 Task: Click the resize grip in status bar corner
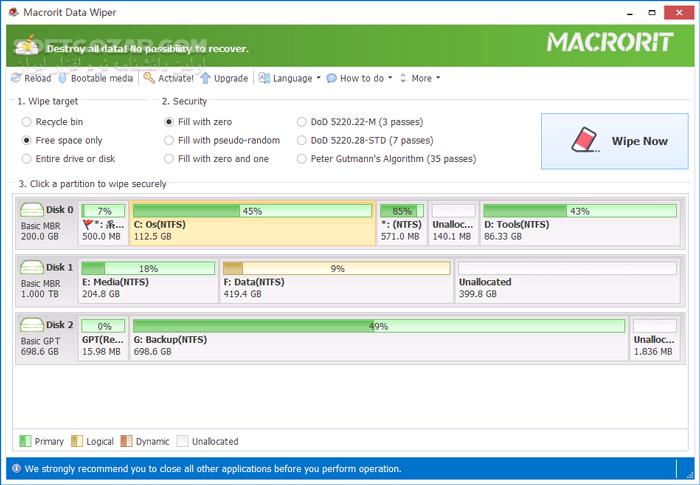pos(689,474)
